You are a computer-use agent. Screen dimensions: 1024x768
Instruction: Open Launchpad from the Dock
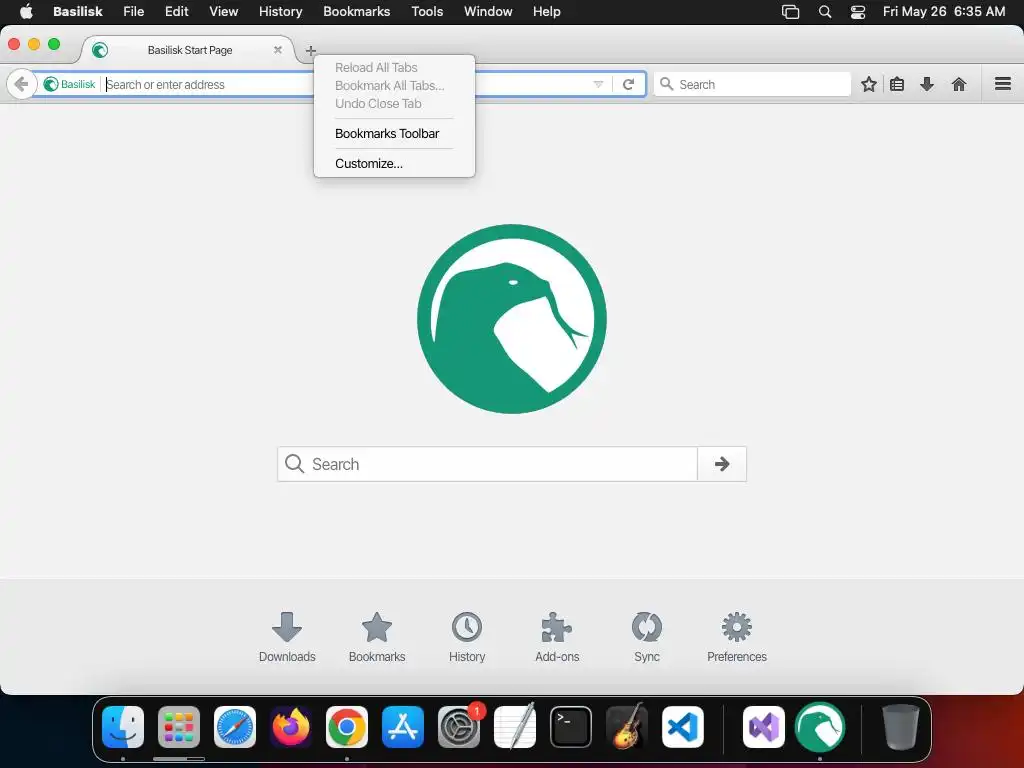pyautogui.click(x=179, y=727)
